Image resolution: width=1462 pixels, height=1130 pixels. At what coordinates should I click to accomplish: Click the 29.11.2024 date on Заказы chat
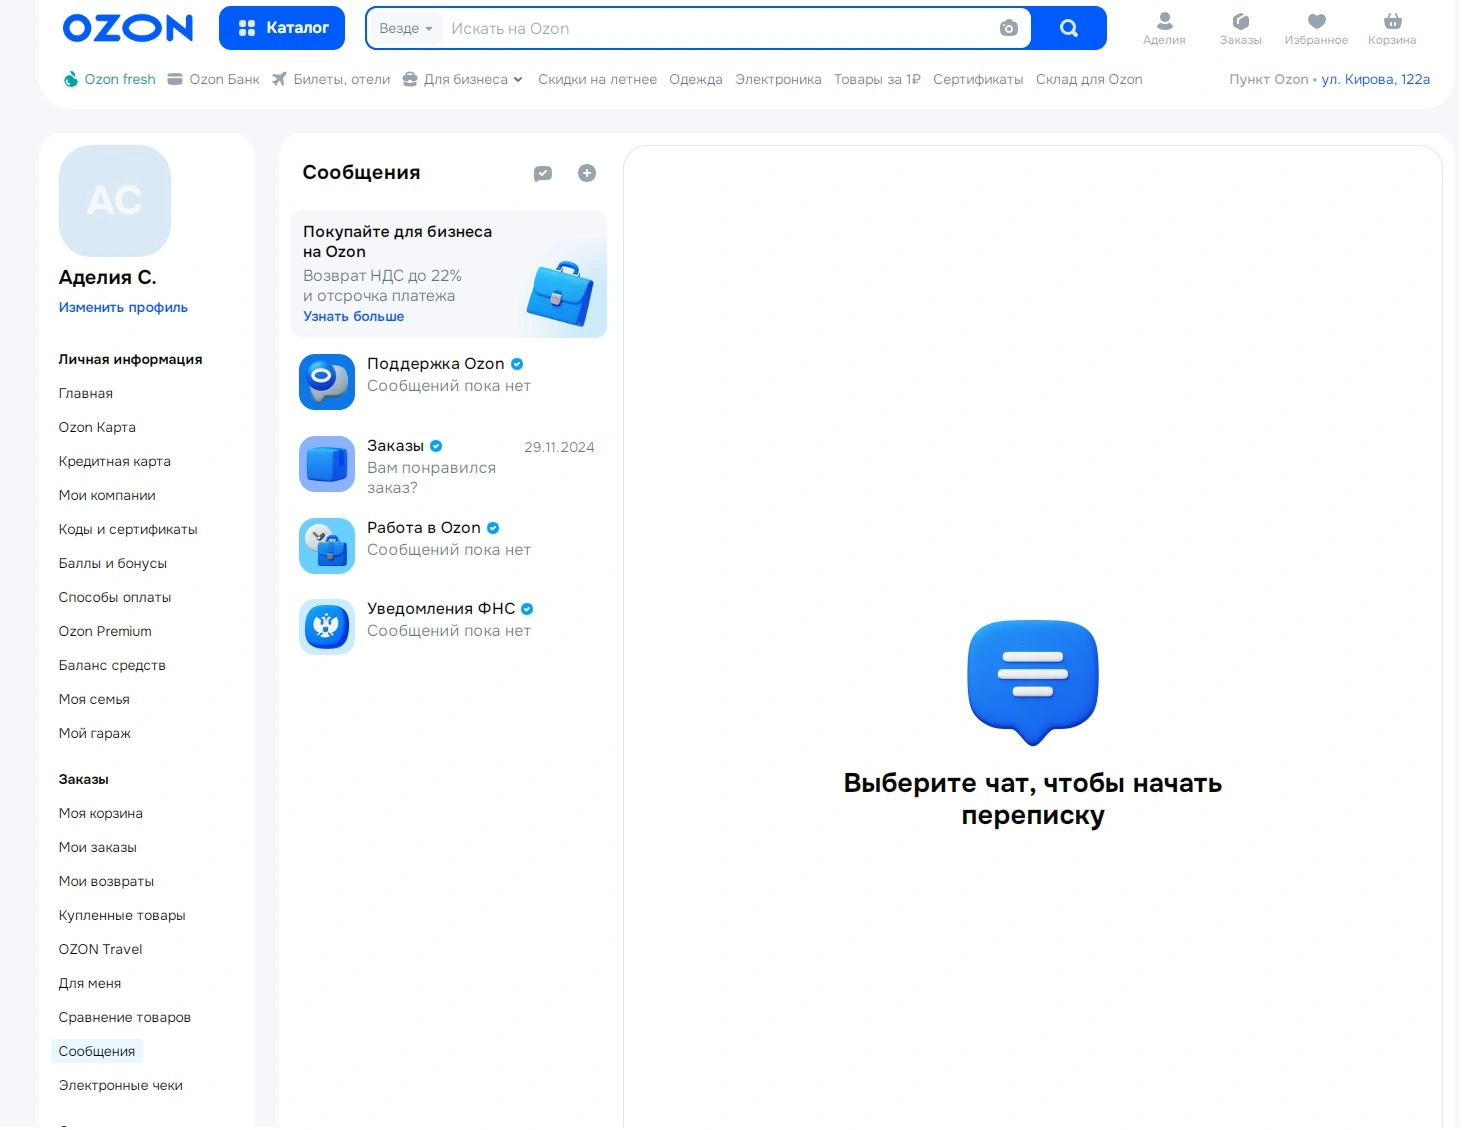559,447
